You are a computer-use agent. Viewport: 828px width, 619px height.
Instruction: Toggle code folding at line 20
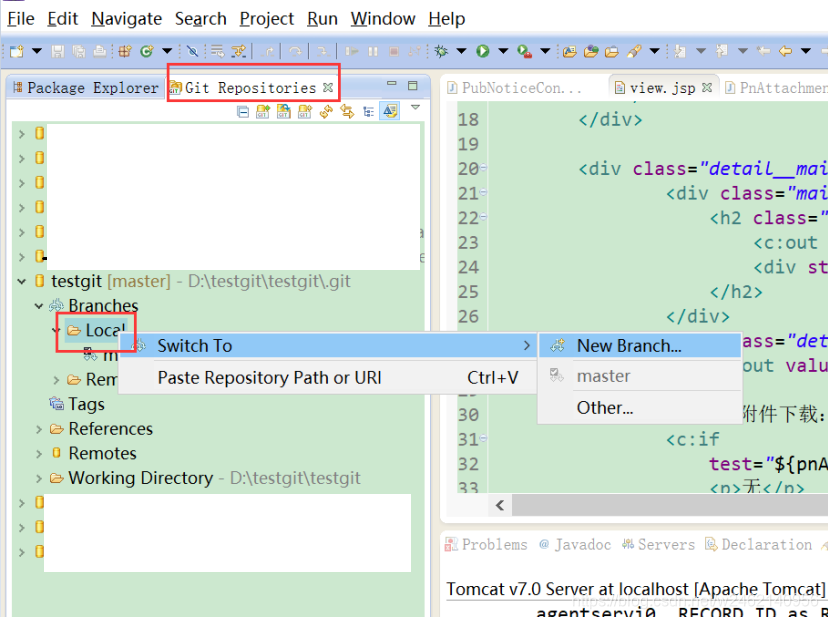click(x=483, y=168)
